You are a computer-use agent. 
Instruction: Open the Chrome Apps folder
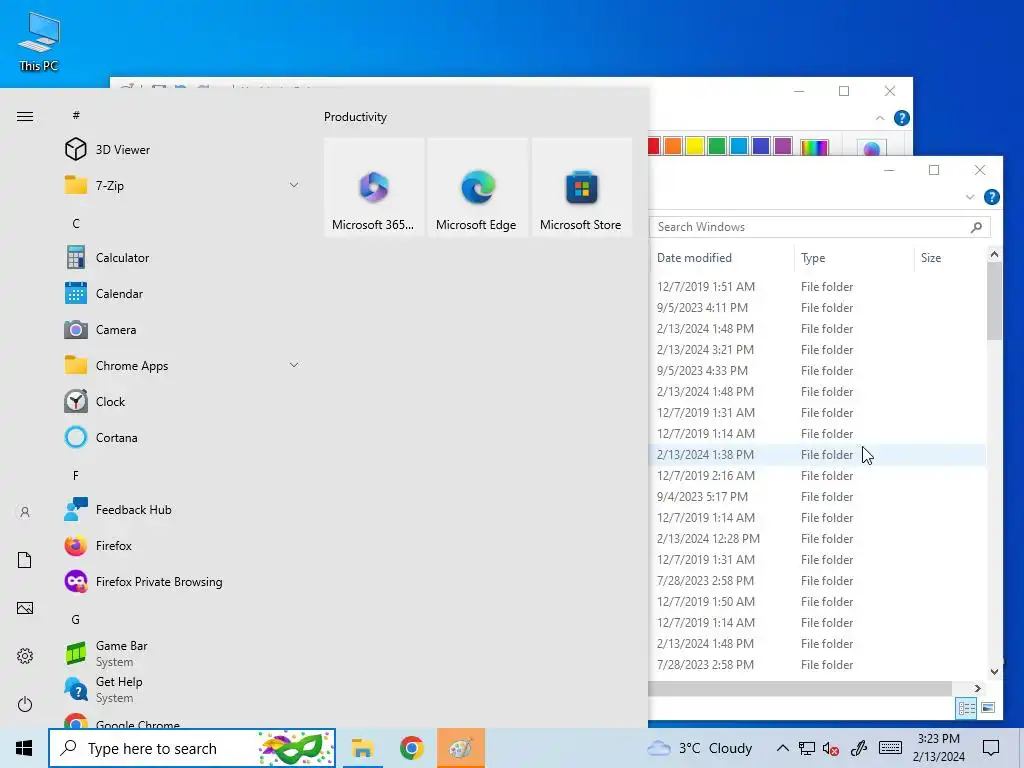coord(183,365)
